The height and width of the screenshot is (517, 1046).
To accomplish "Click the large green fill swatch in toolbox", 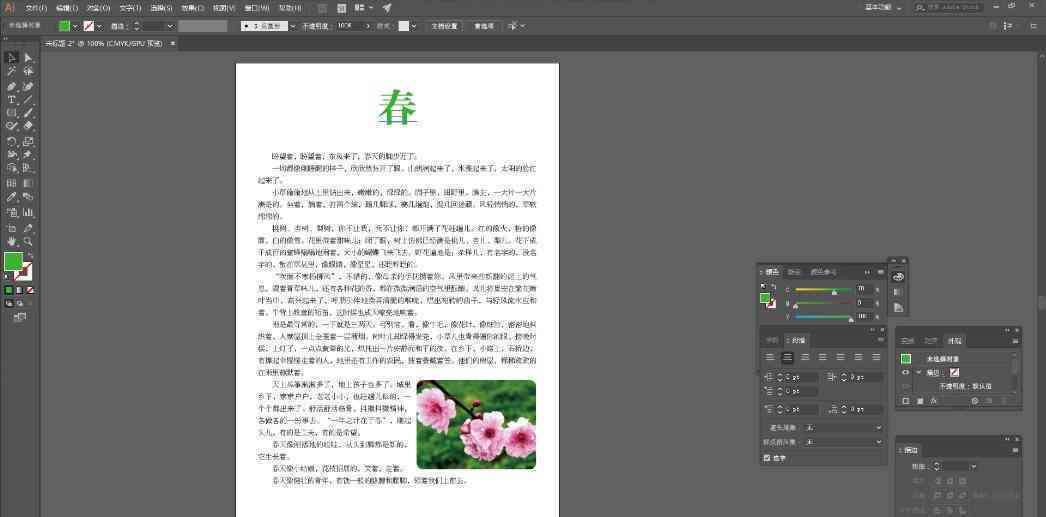I will [x=13, y=262].
